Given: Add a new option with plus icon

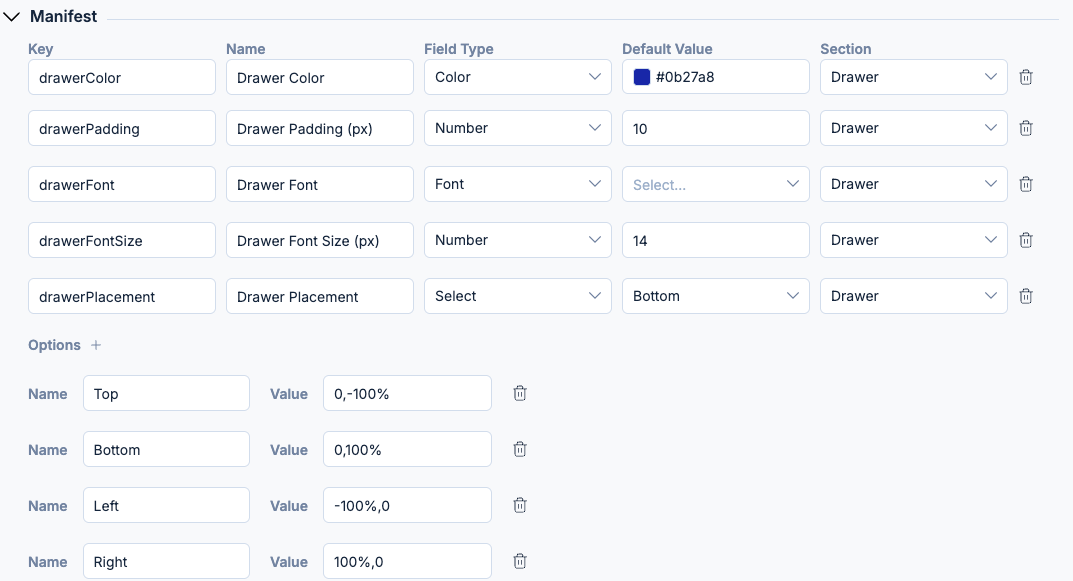Looking at the screenshot, I should click(96, 345).
